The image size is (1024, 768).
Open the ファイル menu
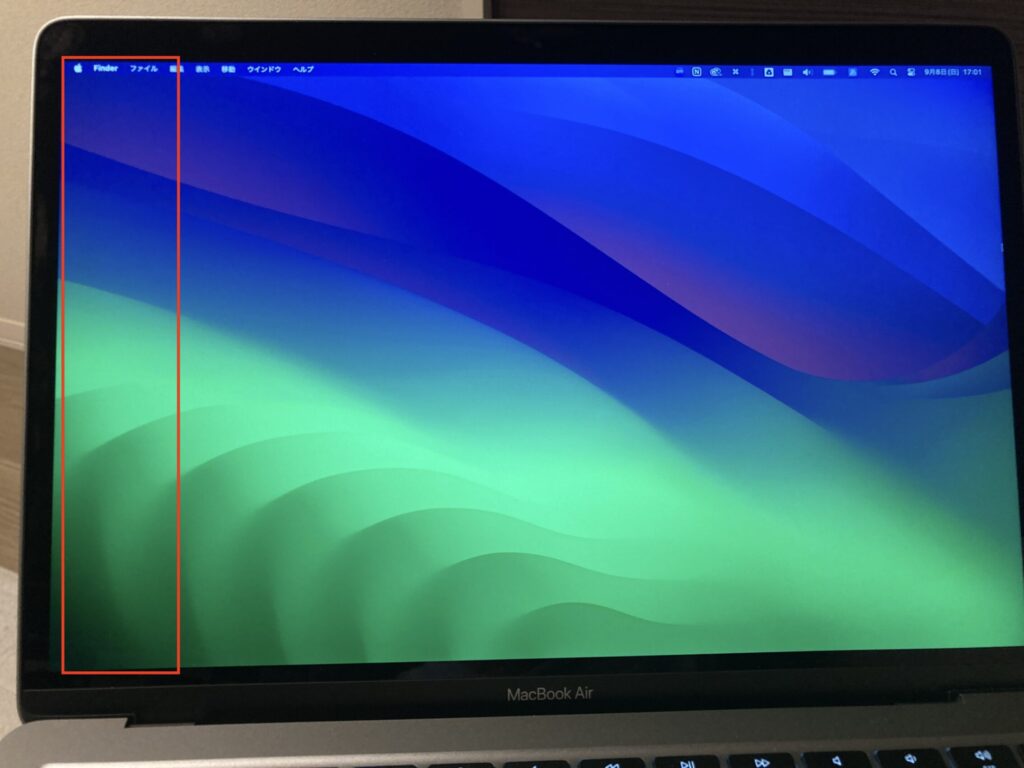pyautogui.click(x=144, y=69)
